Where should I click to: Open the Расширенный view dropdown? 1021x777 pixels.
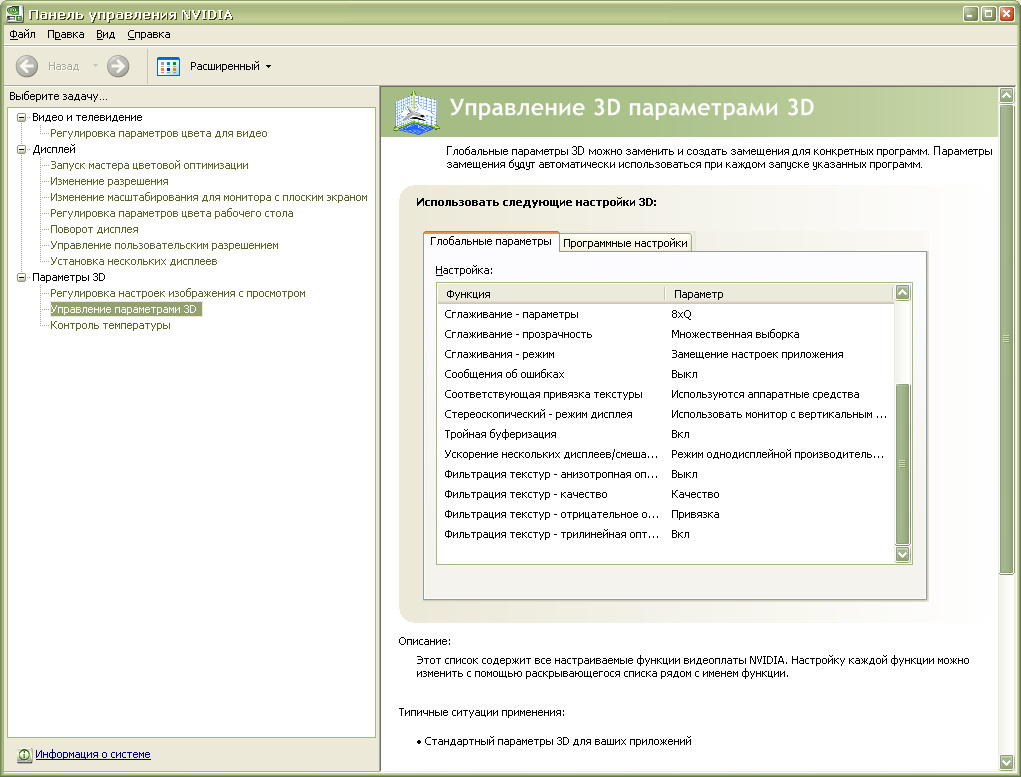[x=231, y=66]
